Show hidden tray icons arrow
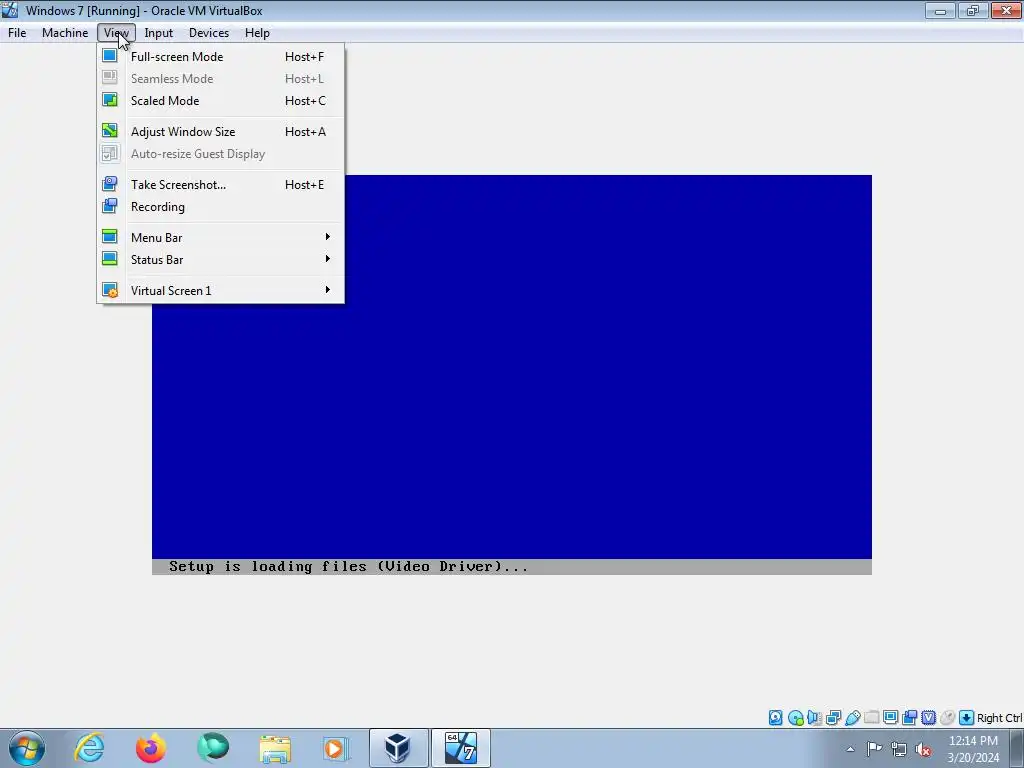Image resolution: width=1024 pixels, height=768 pixels. tap(850, 749)
